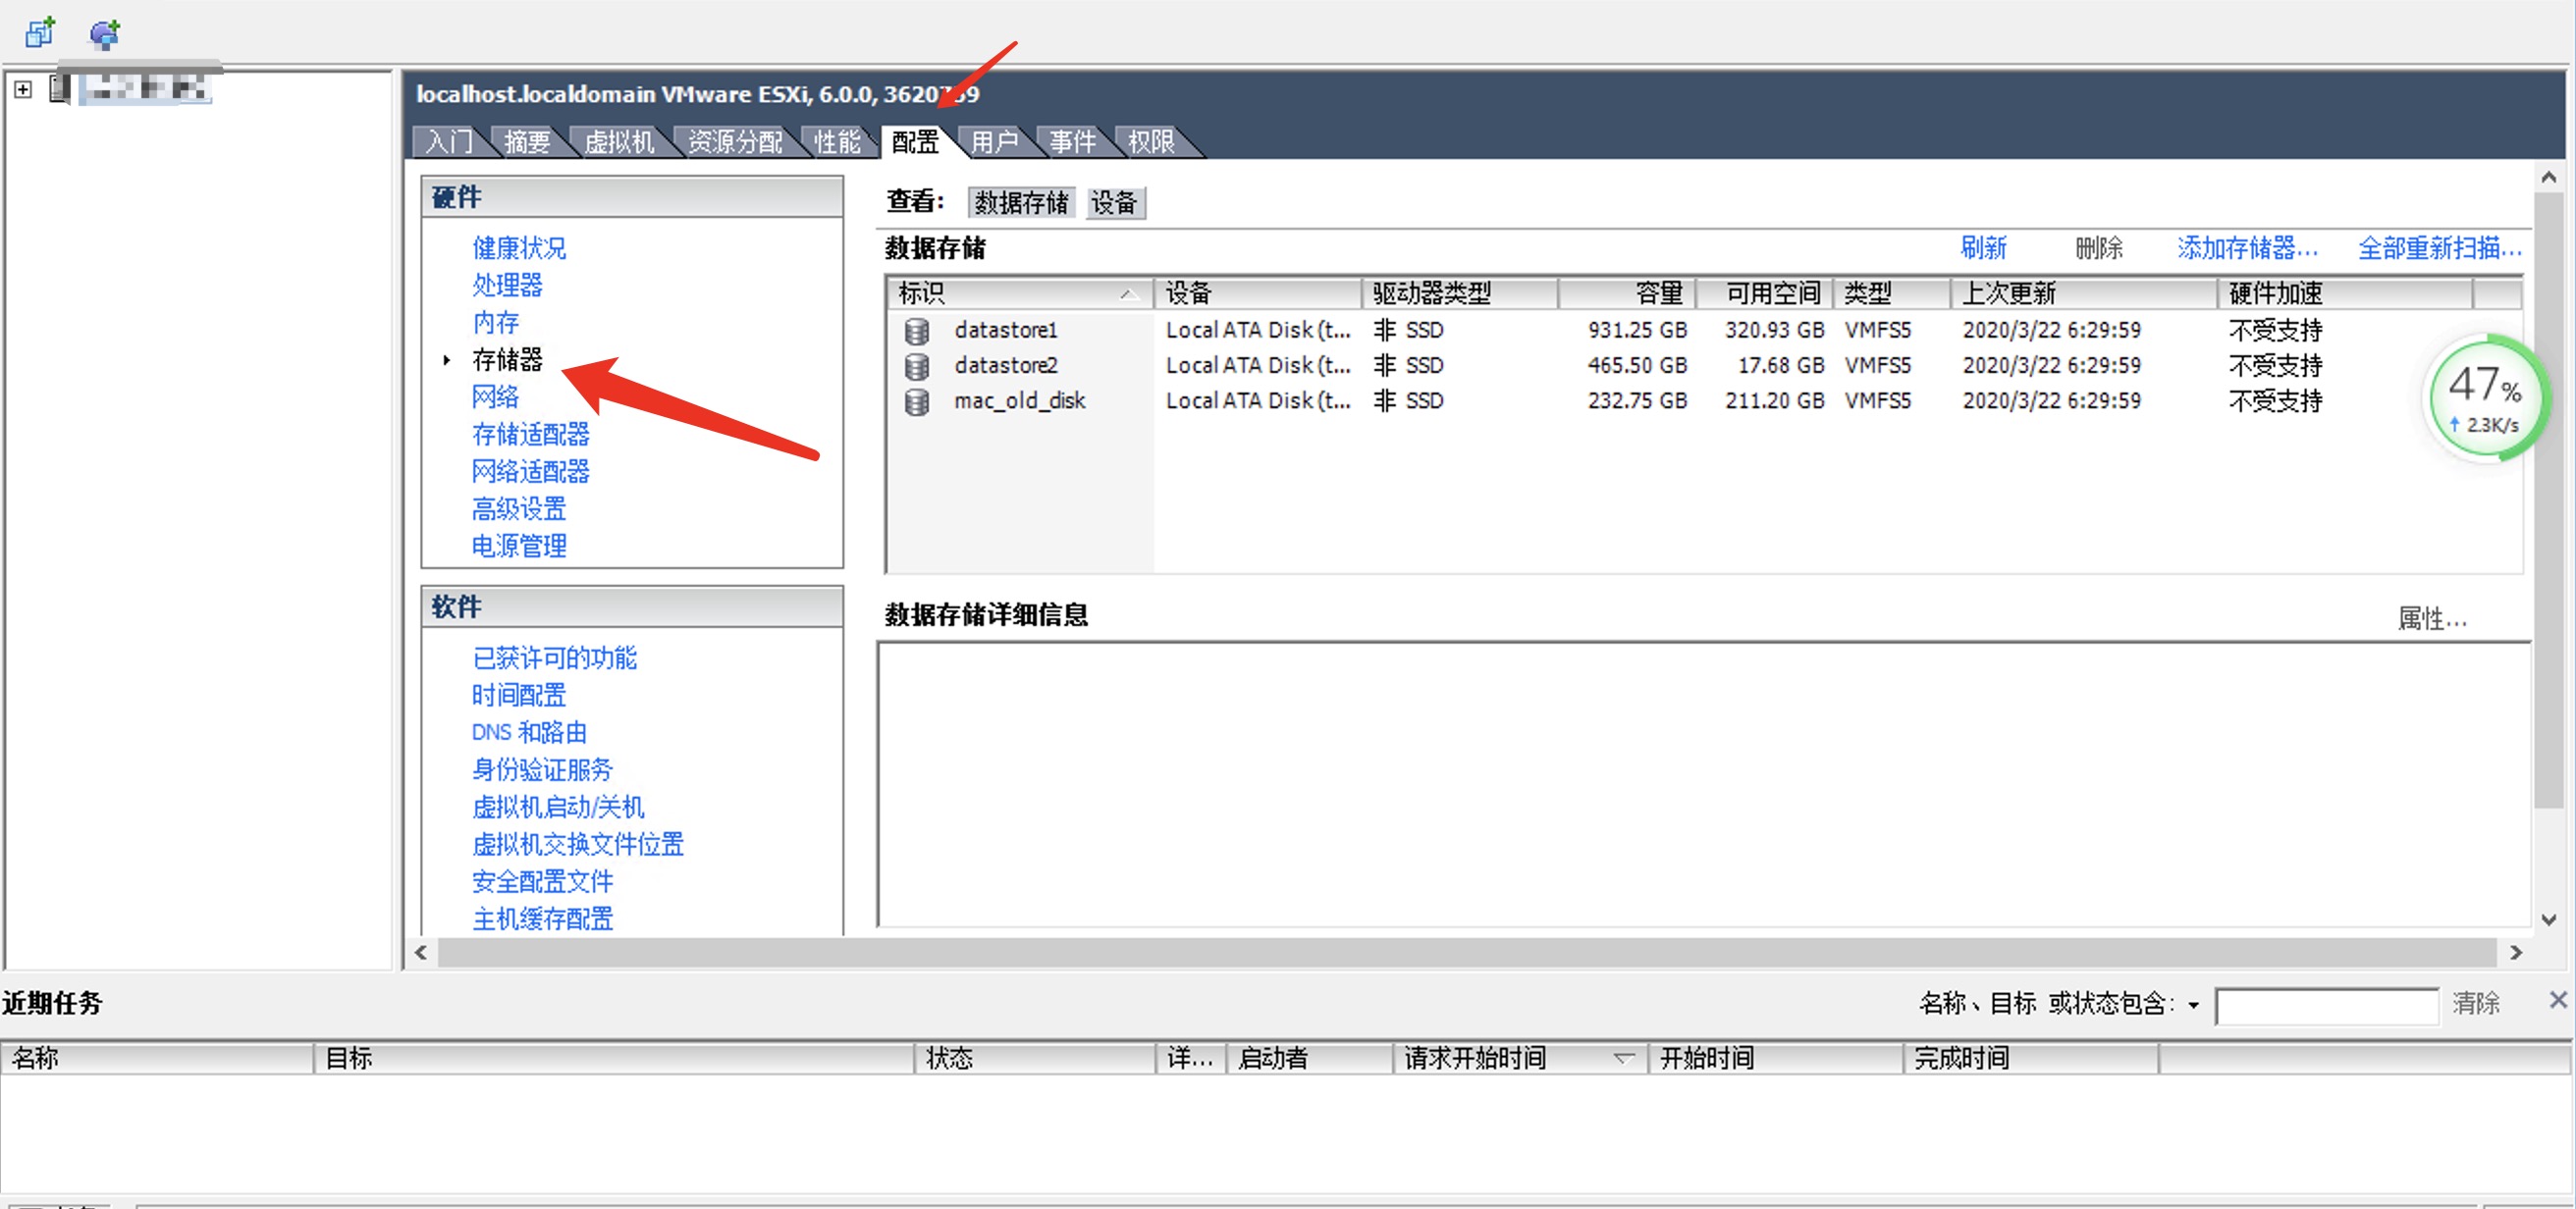Screen dimensions: 2576x1209
Task: Open DNS 和路由 link
Action: click(529, 732)
